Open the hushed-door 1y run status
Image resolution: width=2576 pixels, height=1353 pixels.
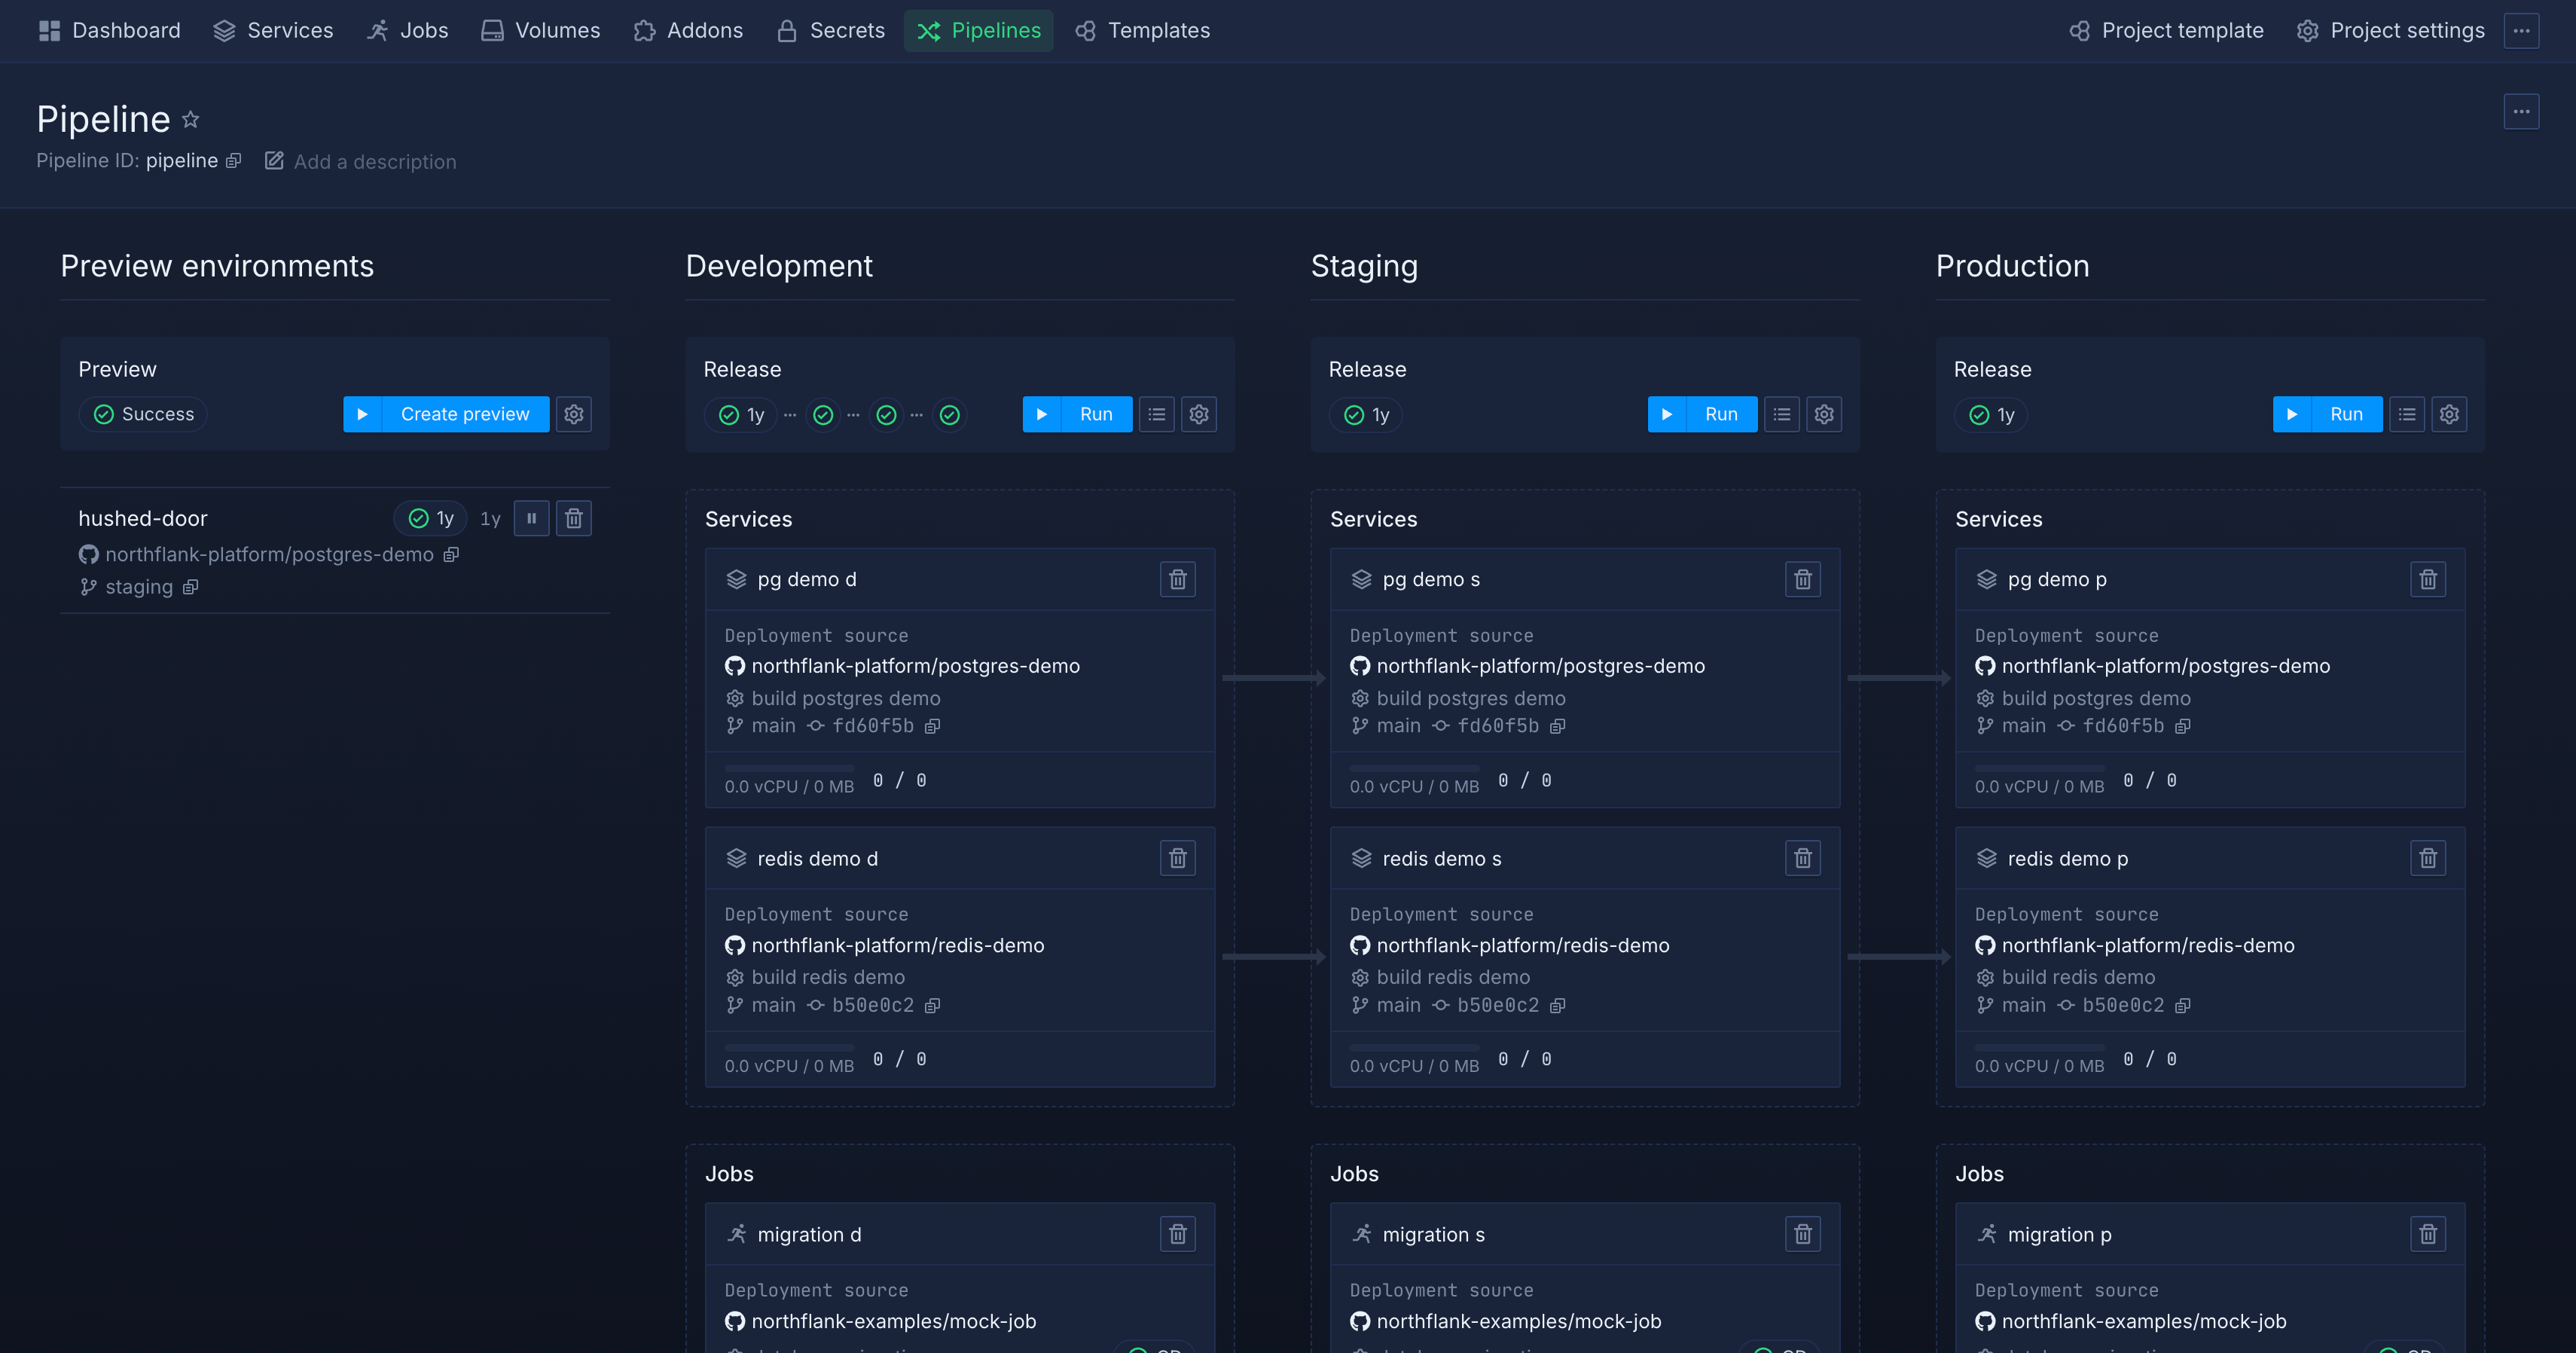(431, 518)
